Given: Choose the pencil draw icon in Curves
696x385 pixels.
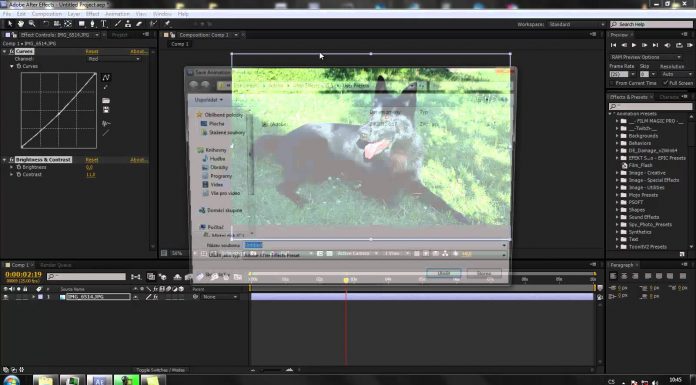Looking at the screenshot, I should pos(106,87).
